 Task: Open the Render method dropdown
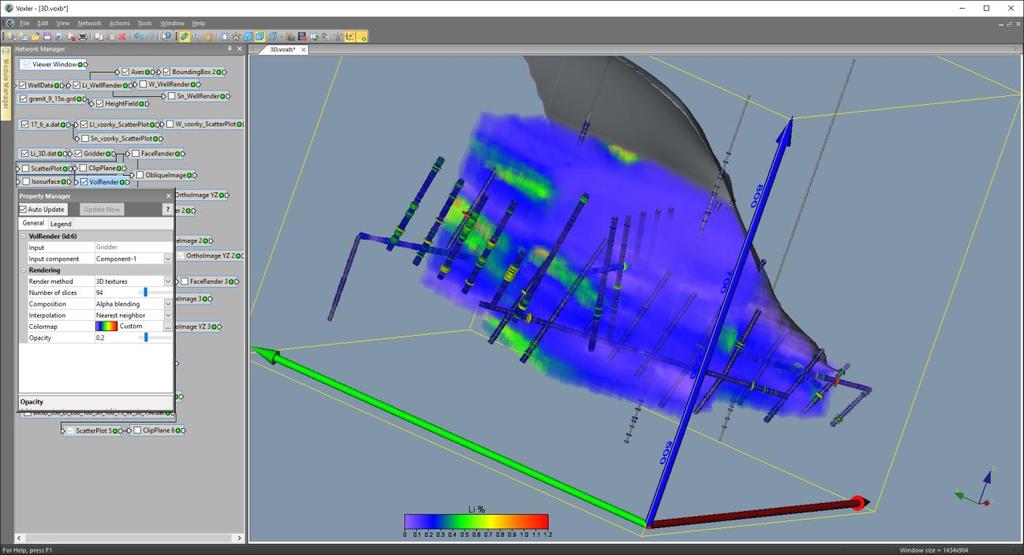(x=168, y=281)
